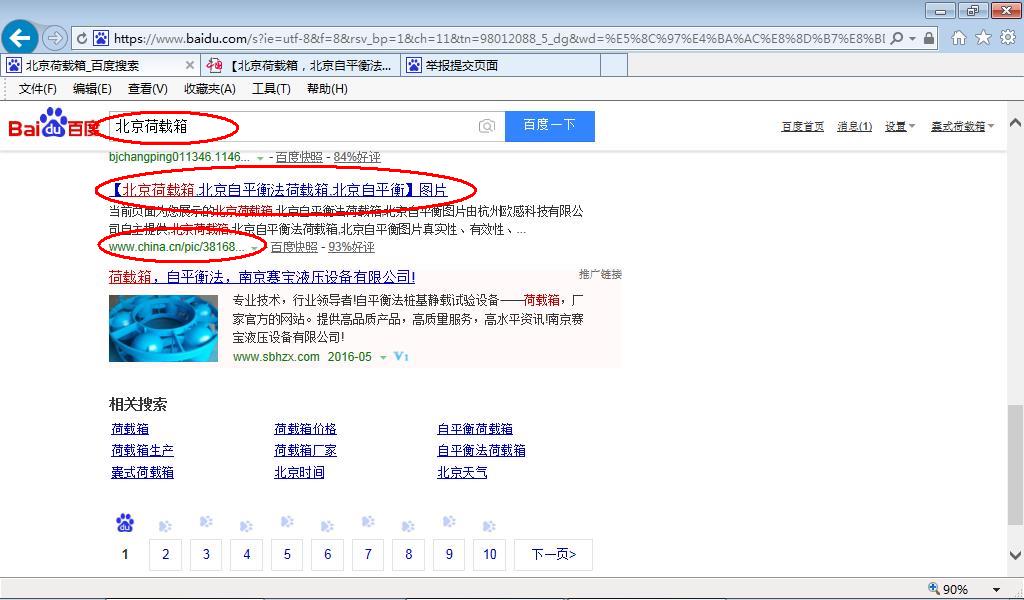The image size is (1024, 600).
Task: Open a new blank tab
Action: click(x=614, y=65)
